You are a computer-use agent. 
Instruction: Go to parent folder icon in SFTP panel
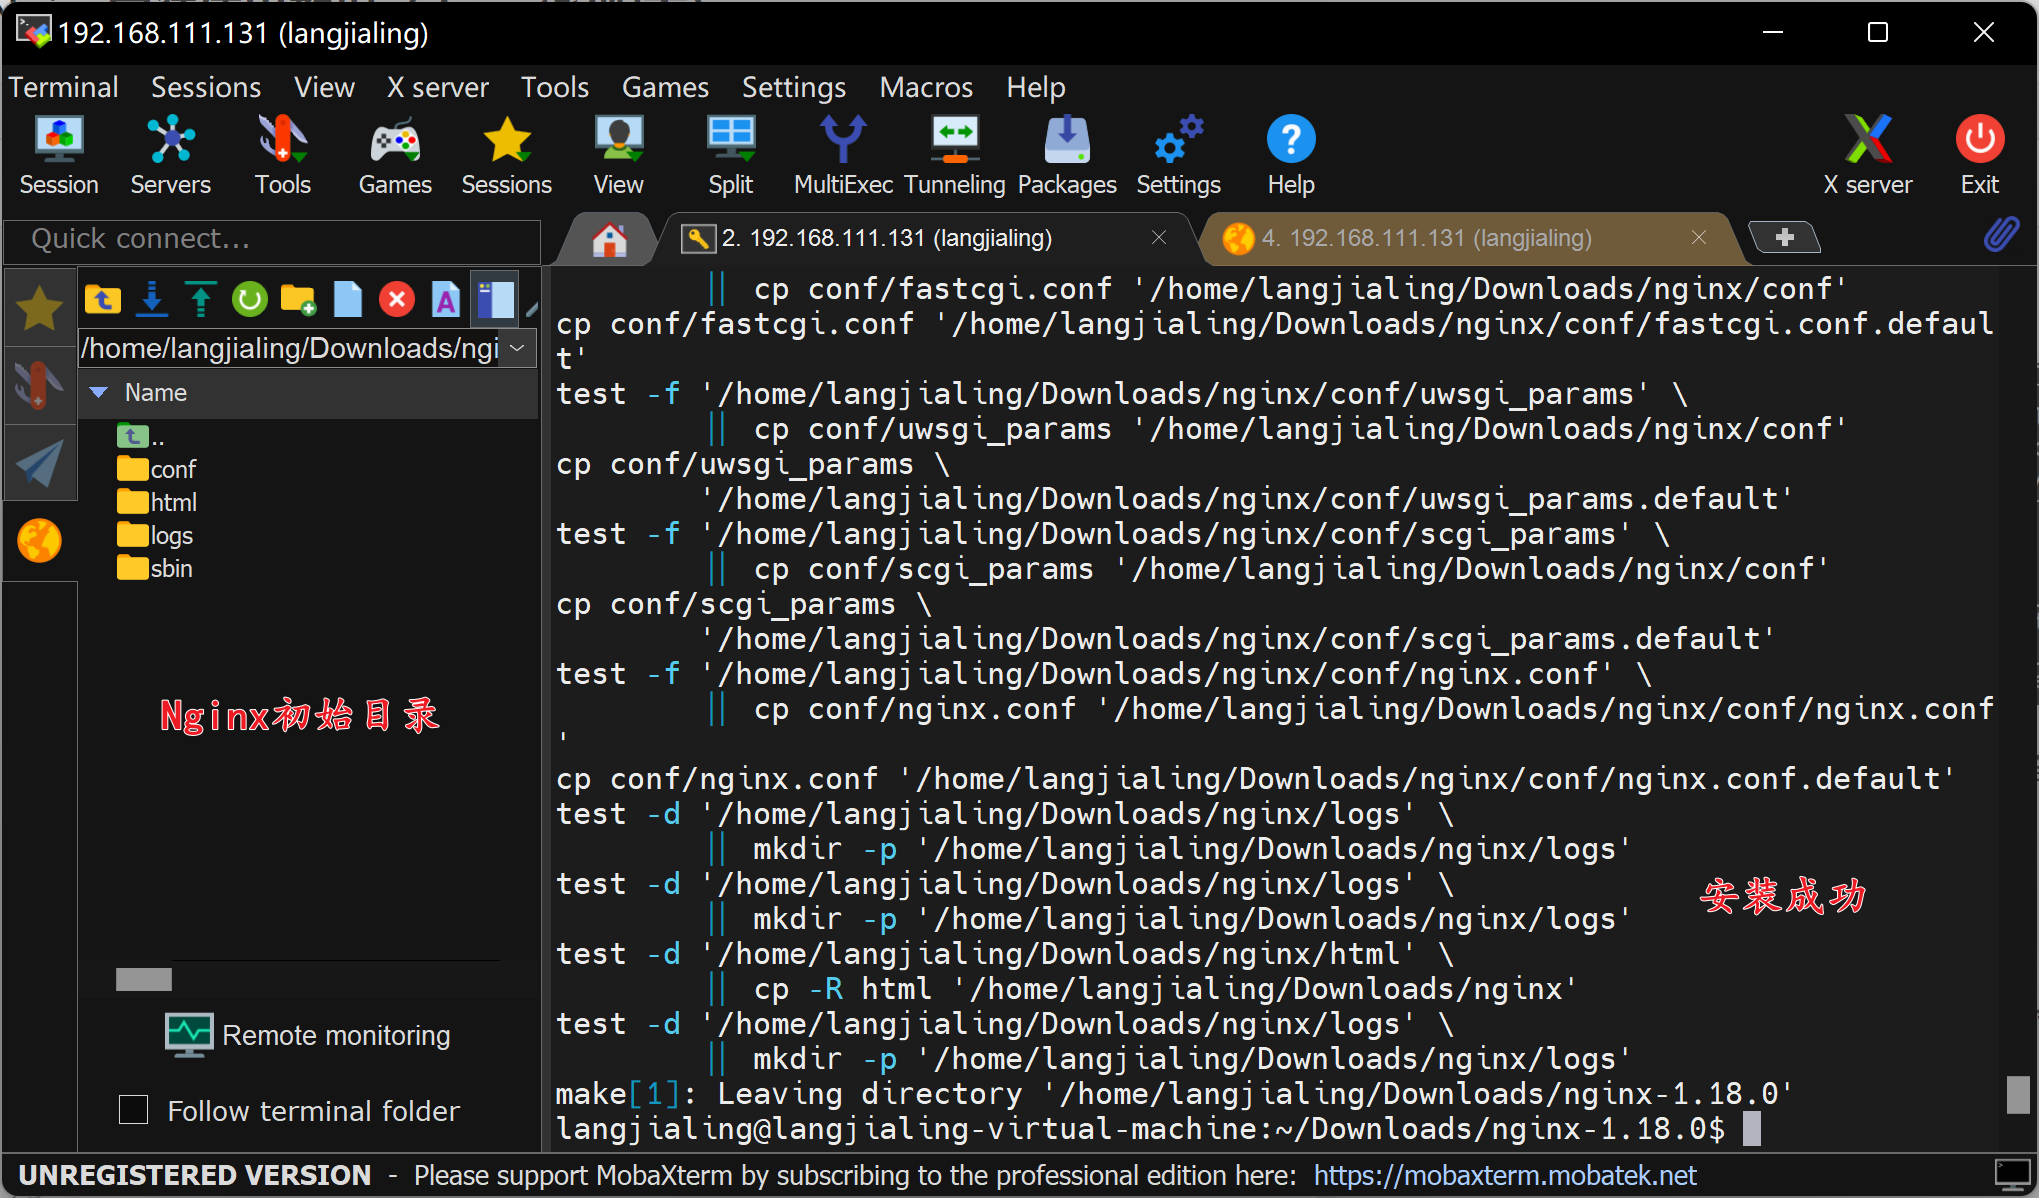(x=103, y=299)
